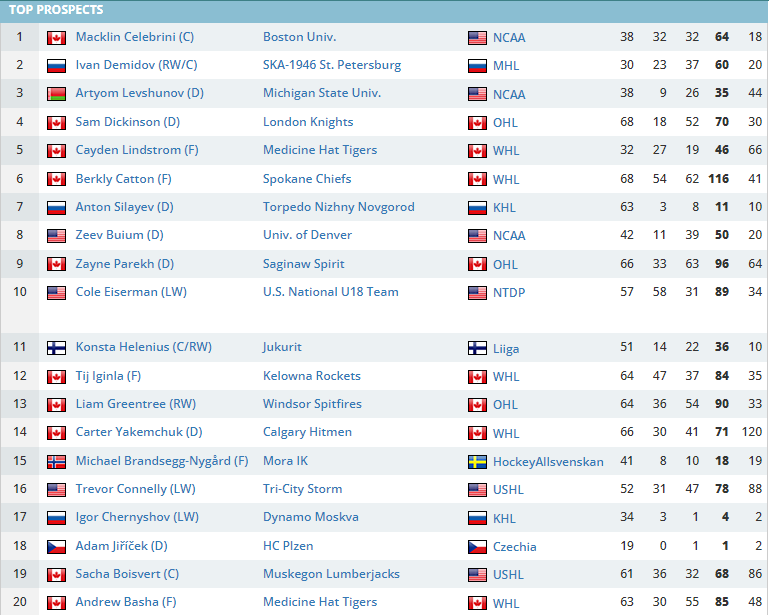Open Muskegon Lumberjacks team page
This screenshot has width=769, height=615.
331,573
